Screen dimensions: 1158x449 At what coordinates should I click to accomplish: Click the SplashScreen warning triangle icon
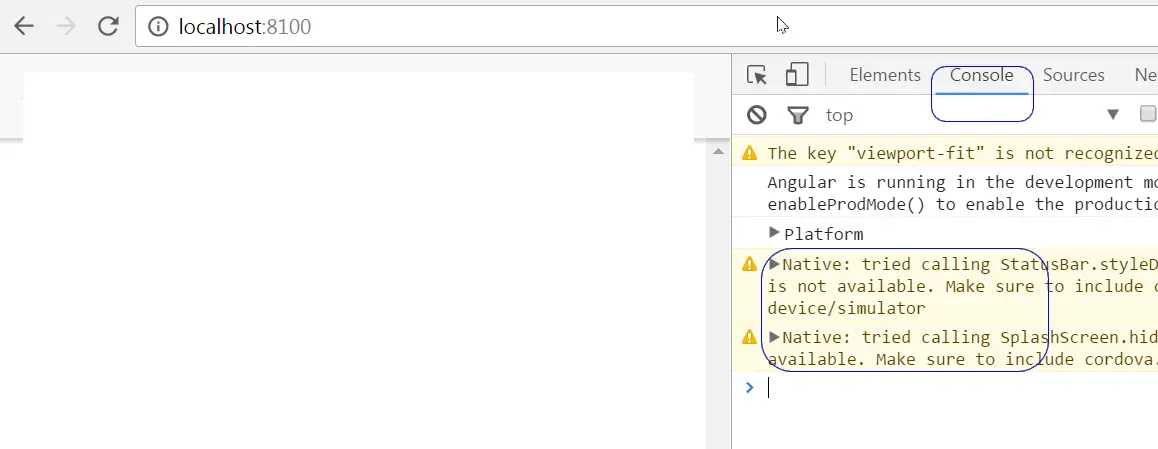coord(750,337)
